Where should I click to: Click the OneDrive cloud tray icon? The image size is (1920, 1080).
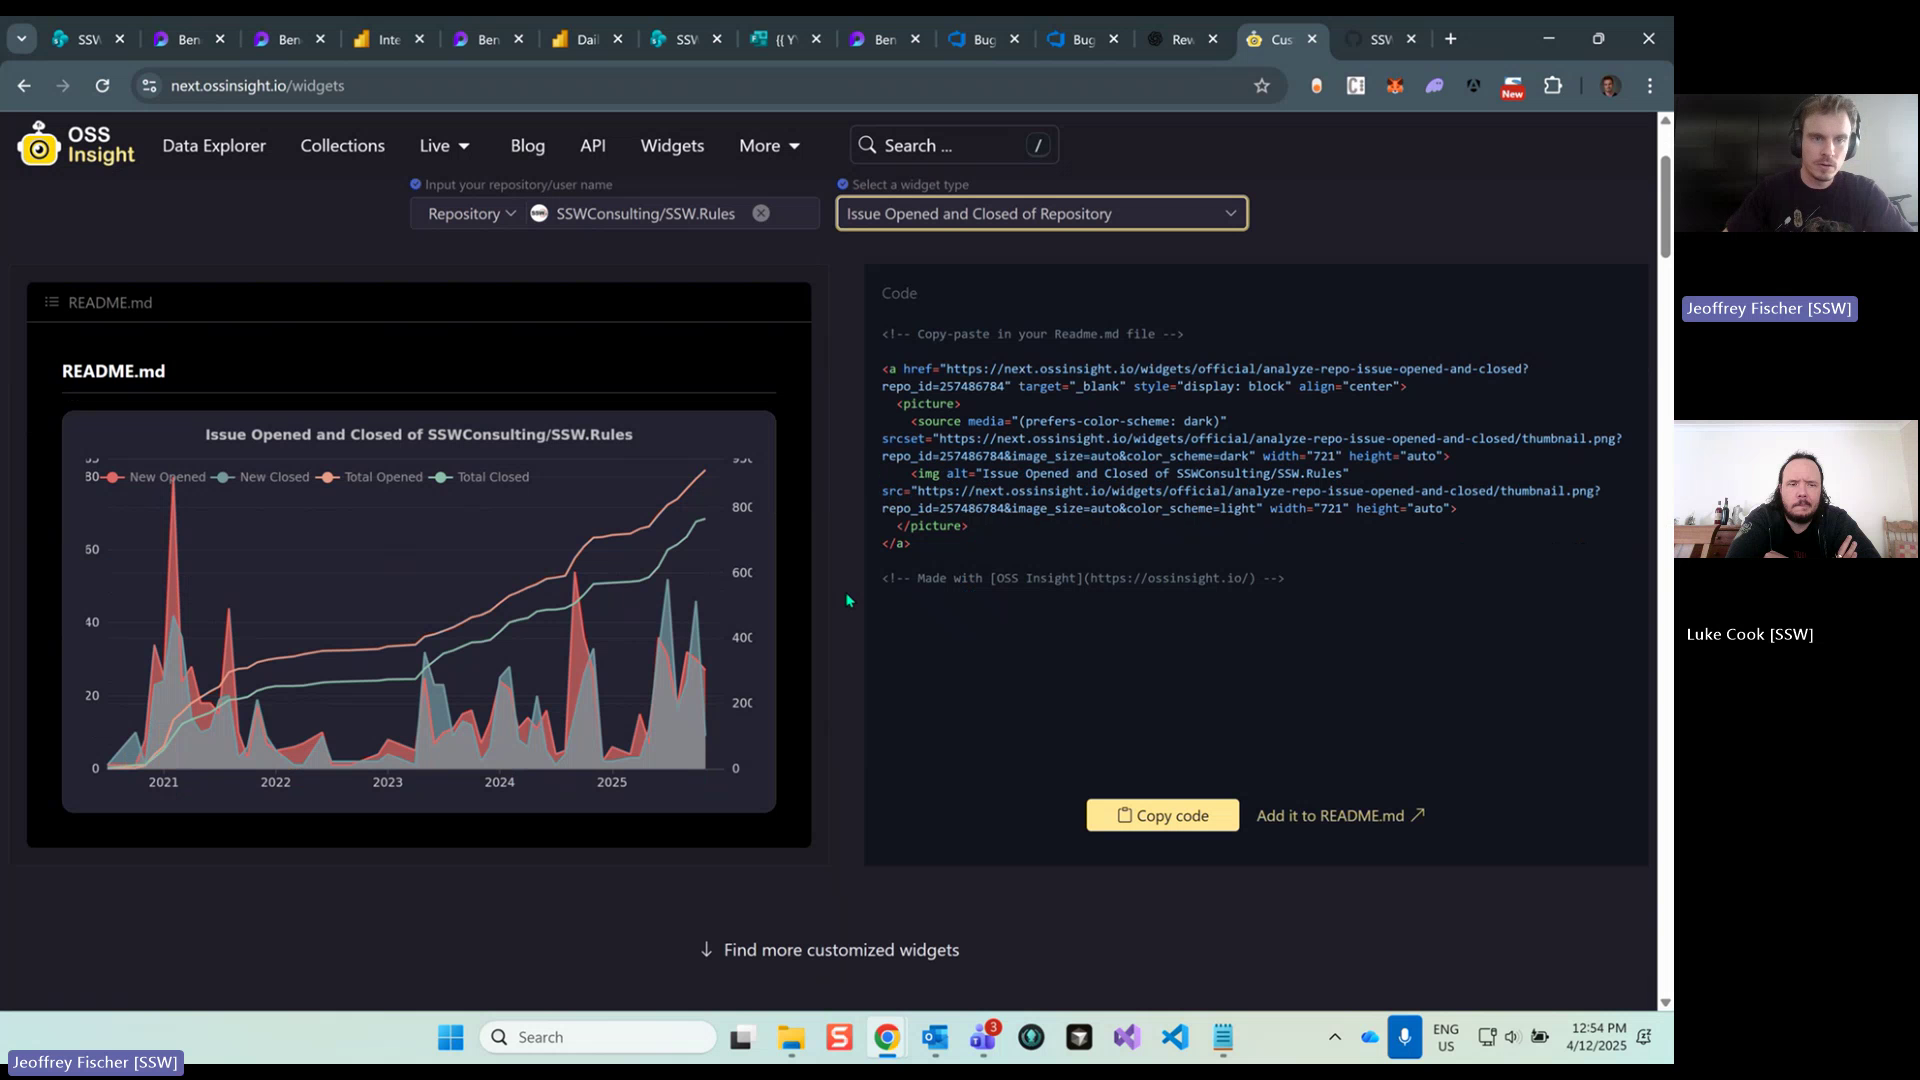pyautogui.click(x=1369, y=1037)
